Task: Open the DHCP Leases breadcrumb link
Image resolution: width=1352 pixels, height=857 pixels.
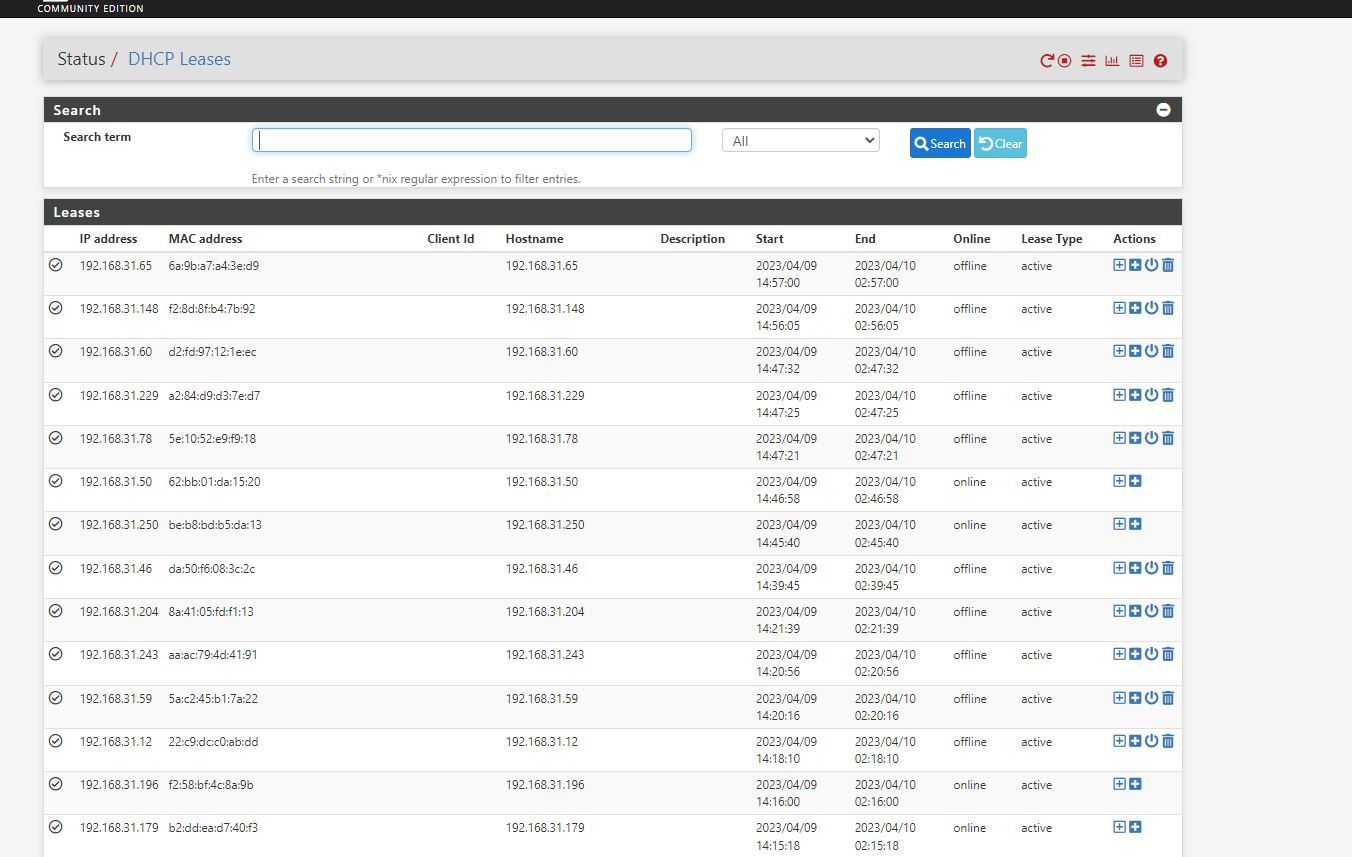Action: (x=179, y=59)
